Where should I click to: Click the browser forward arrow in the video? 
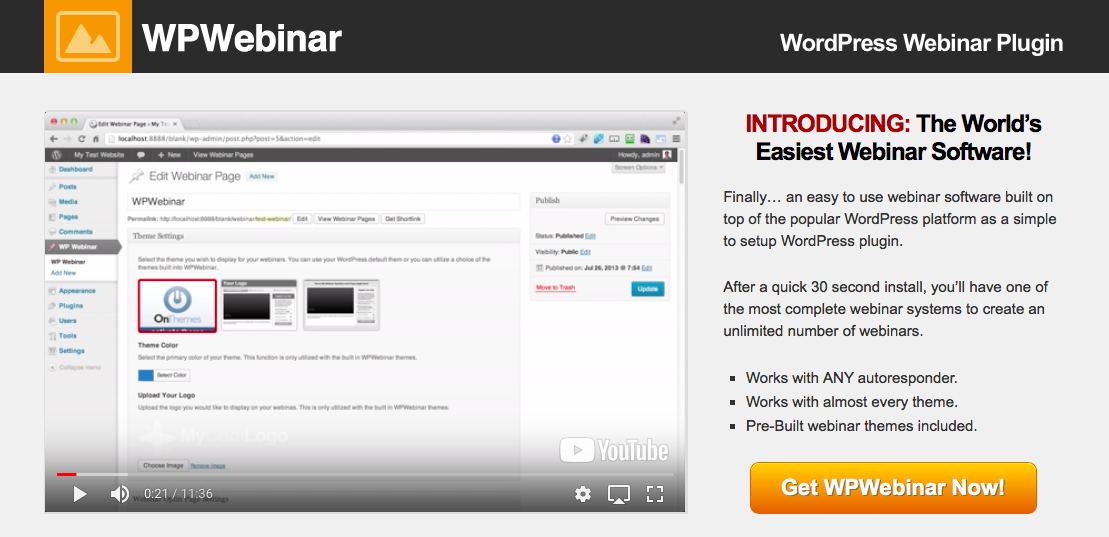(68, 139)
